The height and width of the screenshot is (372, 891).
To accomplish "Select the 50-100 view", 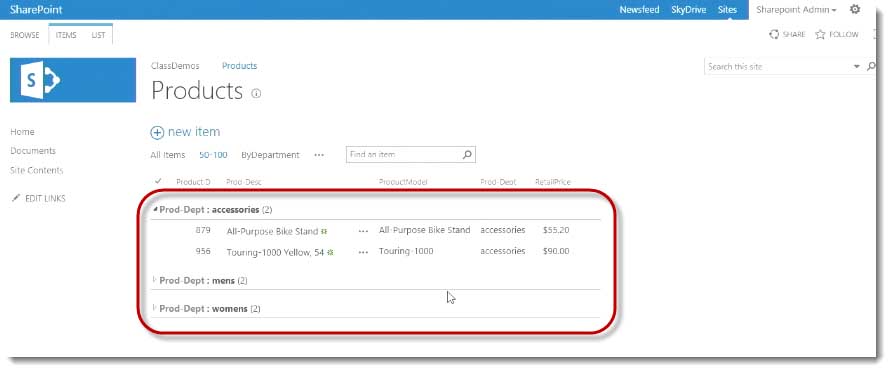I will point(213,155).
